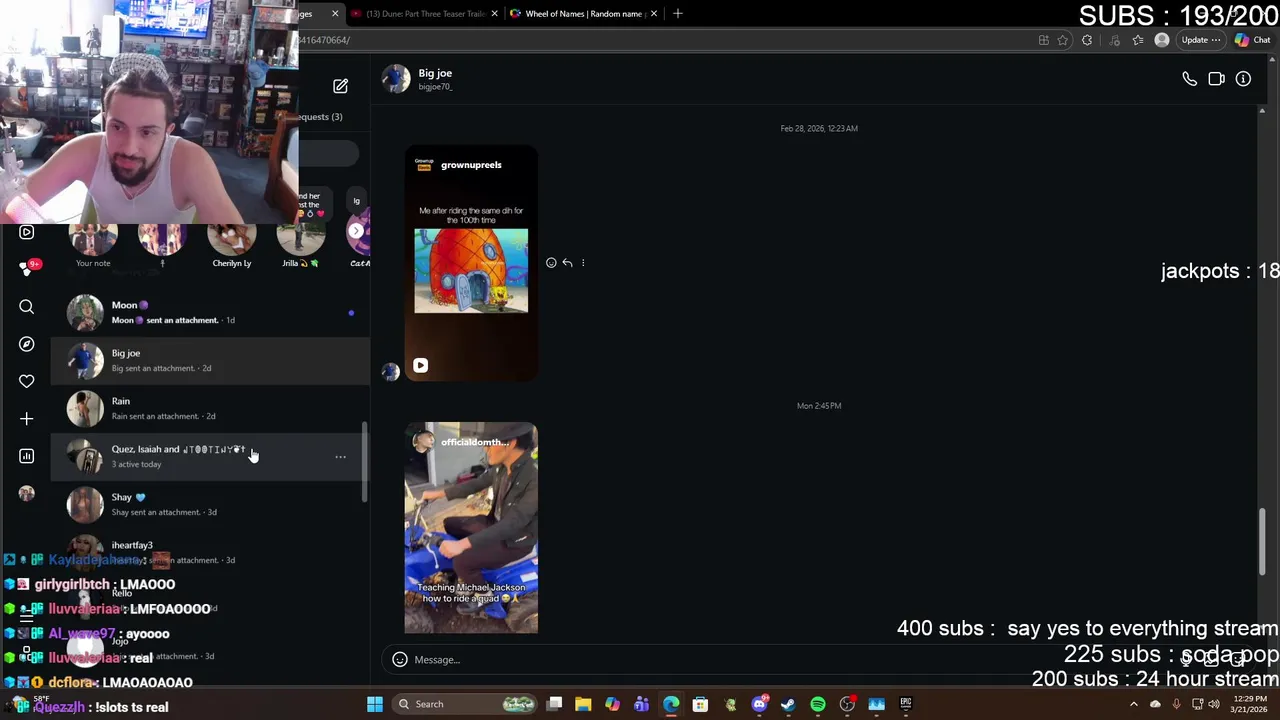This screenshot has height=720, width=1280.
Task: Open officialdomth quad bike reel thumbnail
Action: click(x=471, y=528)
